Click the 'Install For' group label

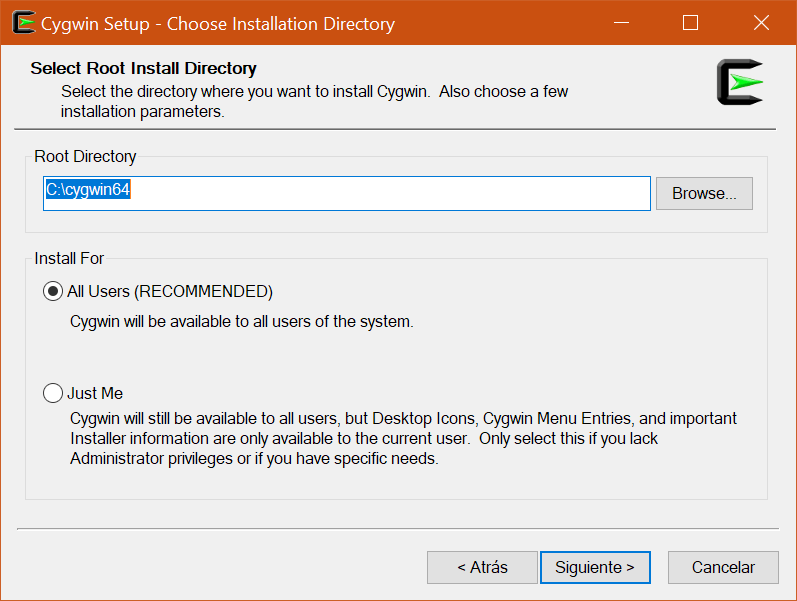pos(69,258)
